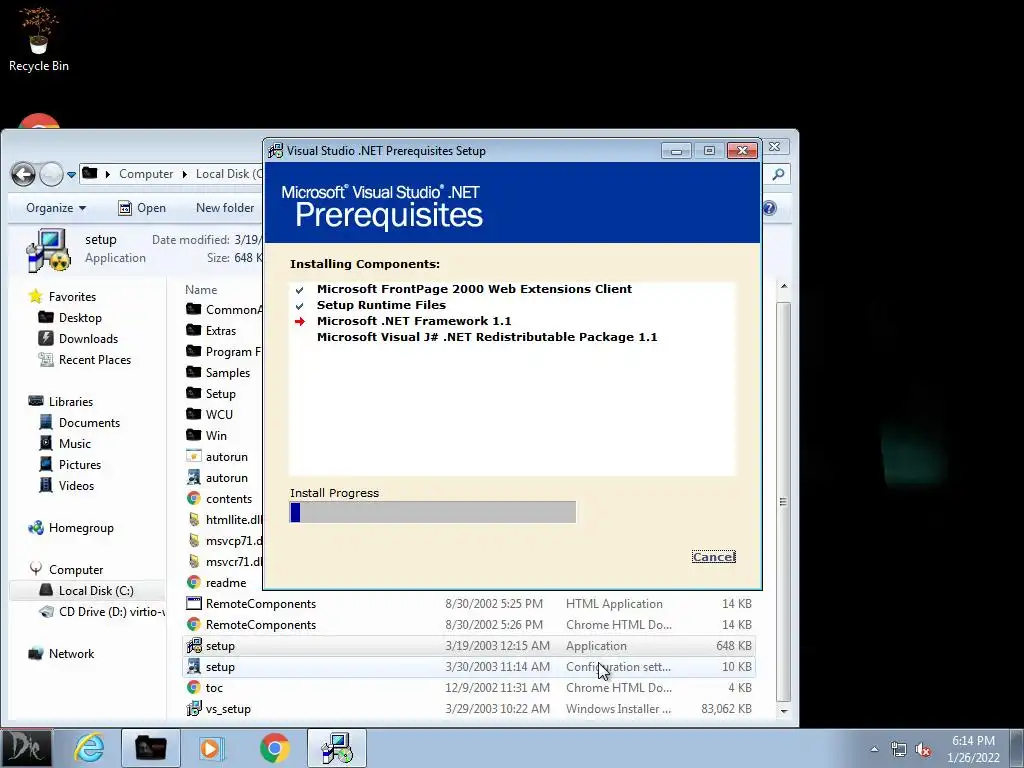
Task: Select Network in navigation pane
Action: click(71, 654)
